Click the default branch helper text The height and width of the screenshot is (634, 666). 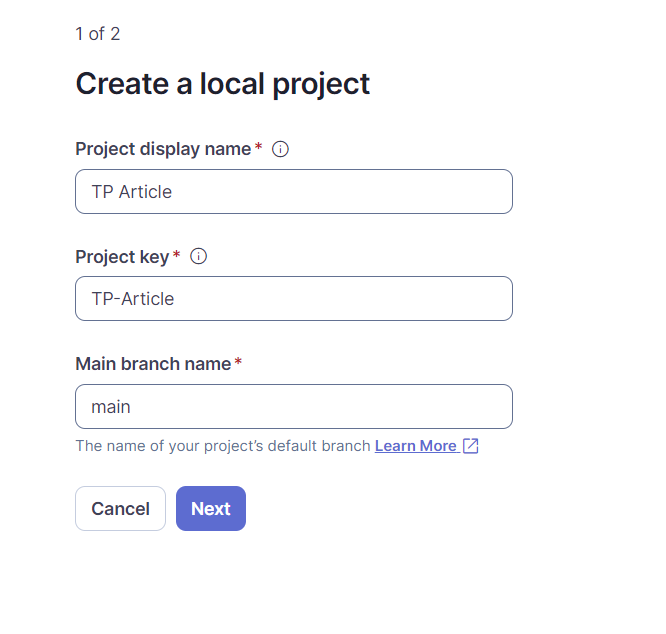click(x=222, y=446)
